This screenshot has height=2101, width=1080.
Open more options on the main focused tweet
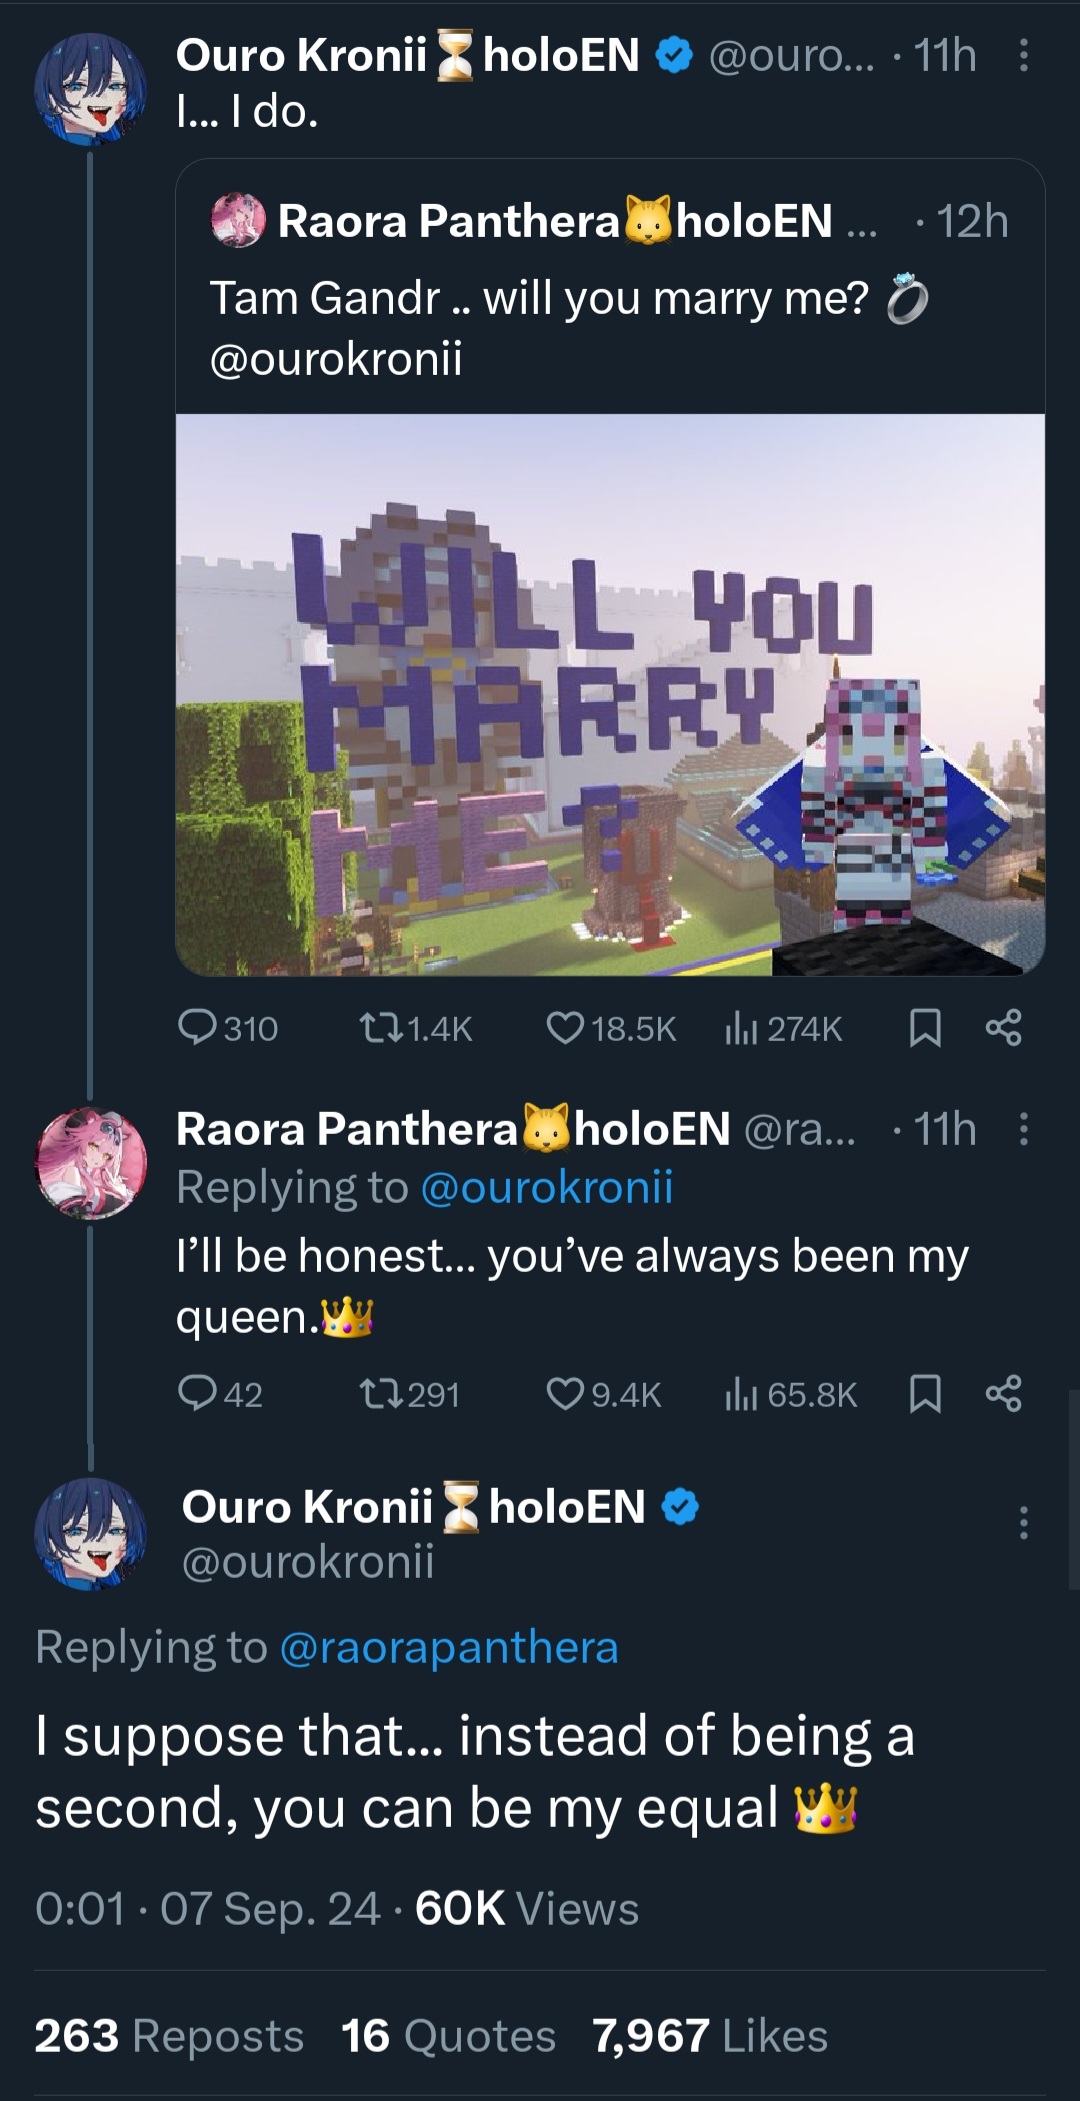point(1023,1522)
